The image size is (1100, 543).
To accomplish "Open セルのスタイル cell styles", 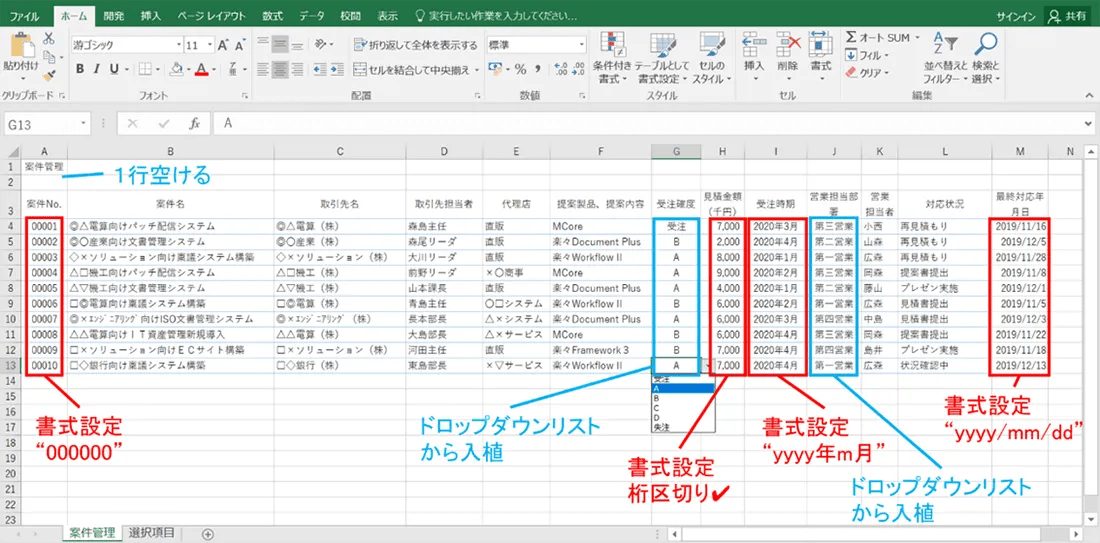I will click(x=712, y=58).
